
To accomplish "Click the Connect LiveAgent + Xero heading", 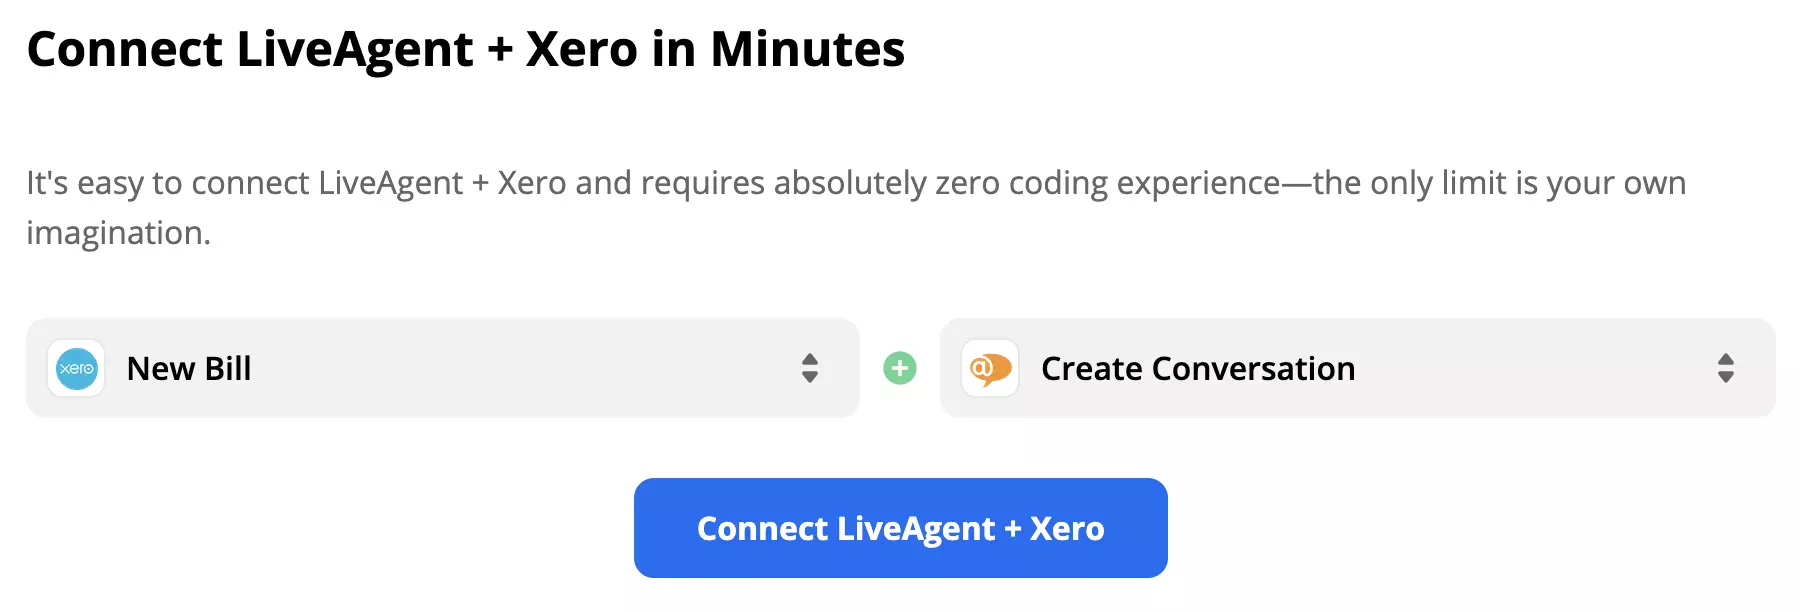I will pyautogui.click(x=467, y=49).
